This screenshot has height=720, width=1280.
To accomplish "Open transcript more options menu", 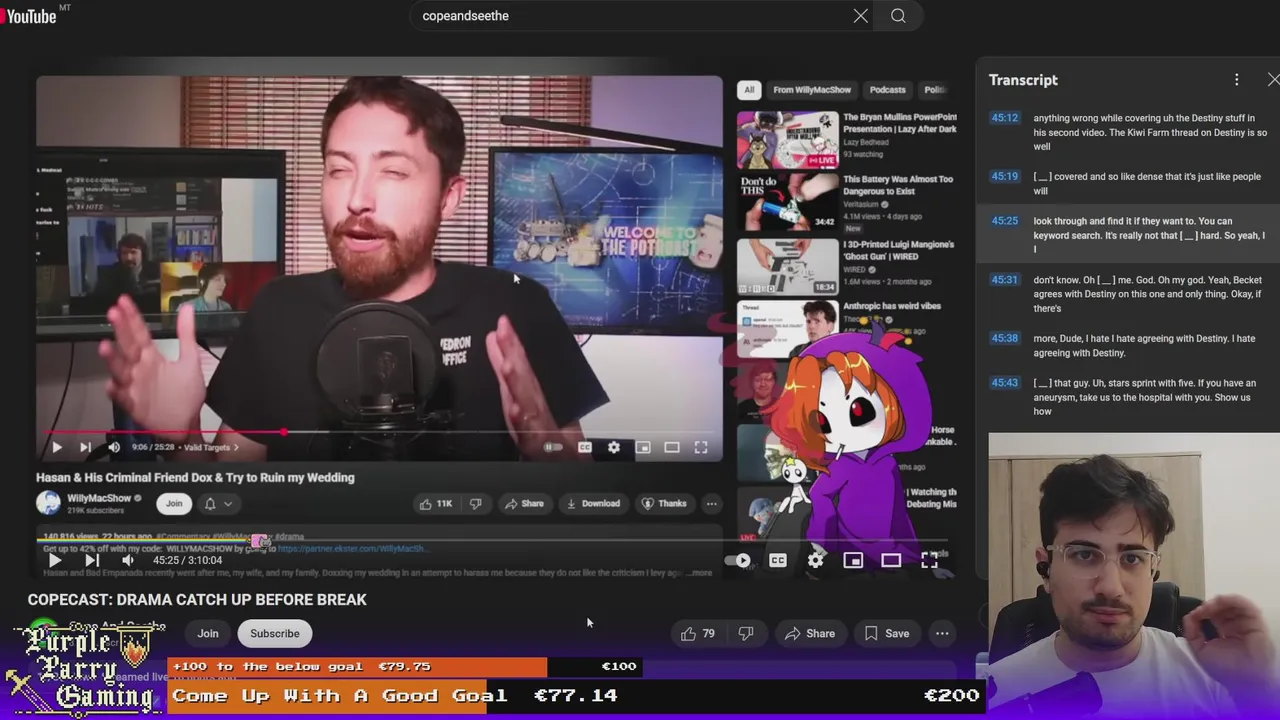I will point(1236,80).
